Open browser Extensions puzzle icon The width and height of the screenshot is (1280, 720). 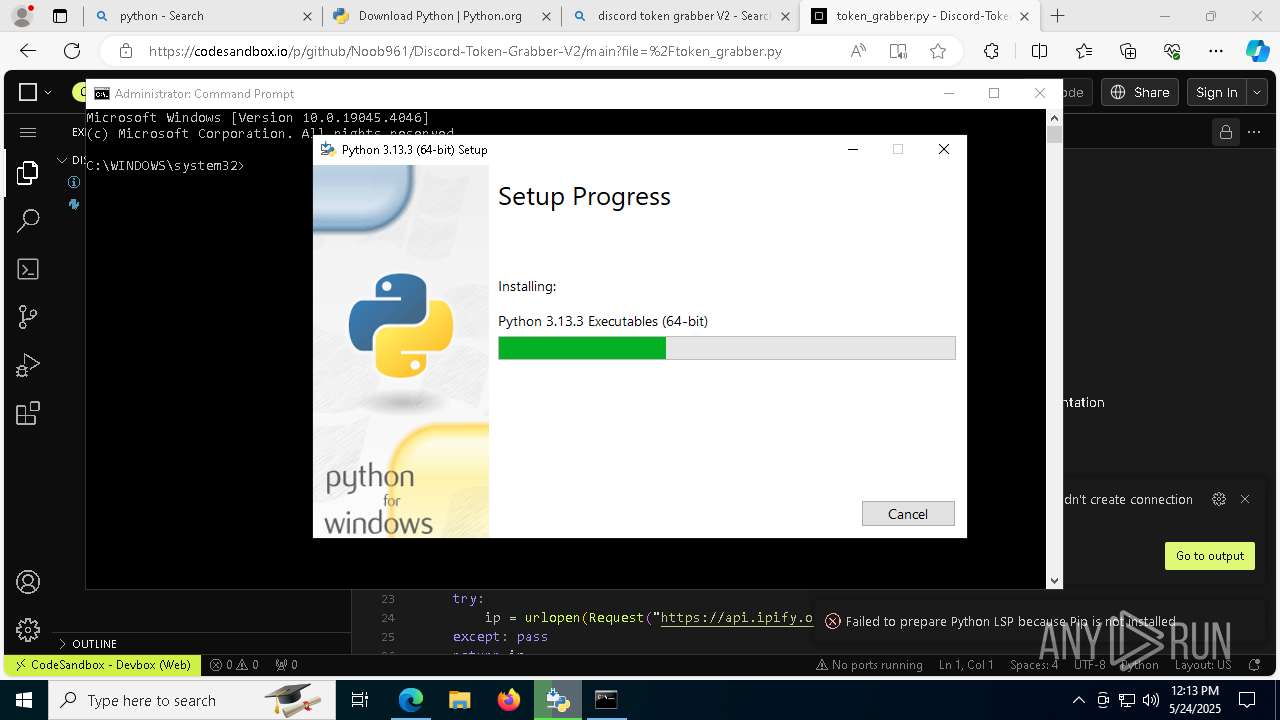991,51
